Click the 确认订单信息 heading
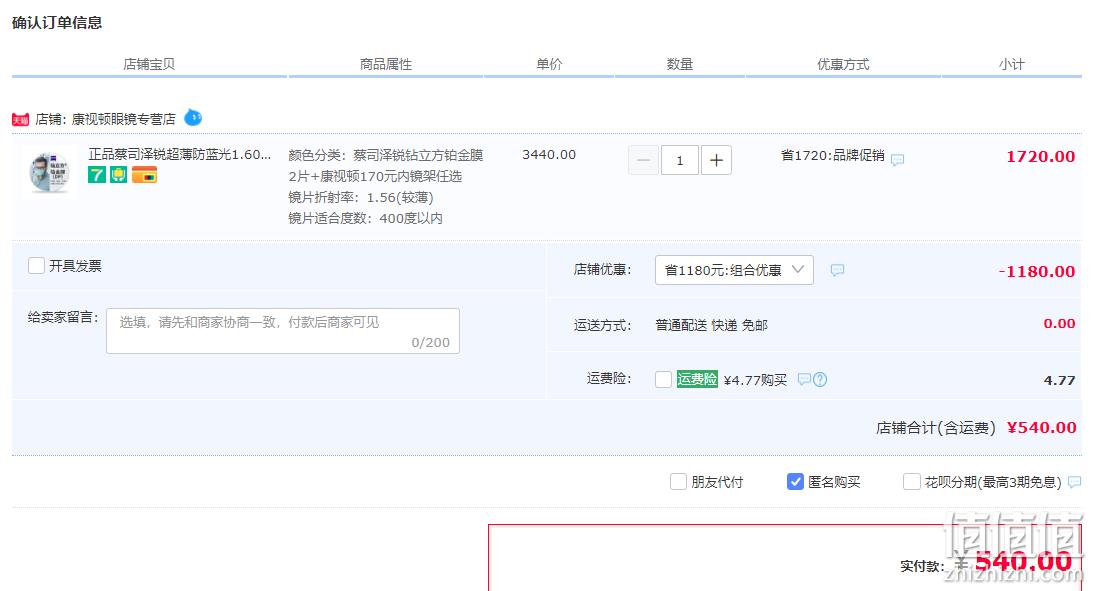Screen dimensions: 1093x591 (57, 22)
